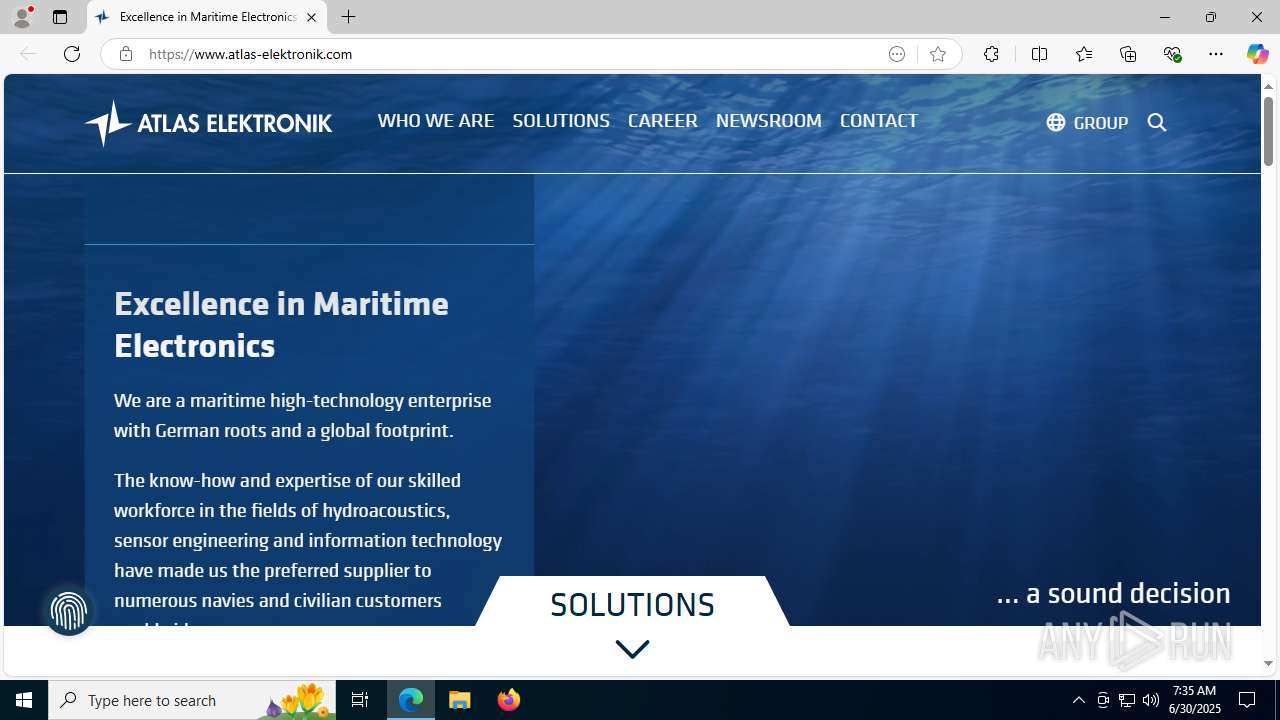The width and height of the screenshot is (1280, 720).
Task: Open File Explorer from taskbar
Action: pyautogui.click(x=460, y=700)
